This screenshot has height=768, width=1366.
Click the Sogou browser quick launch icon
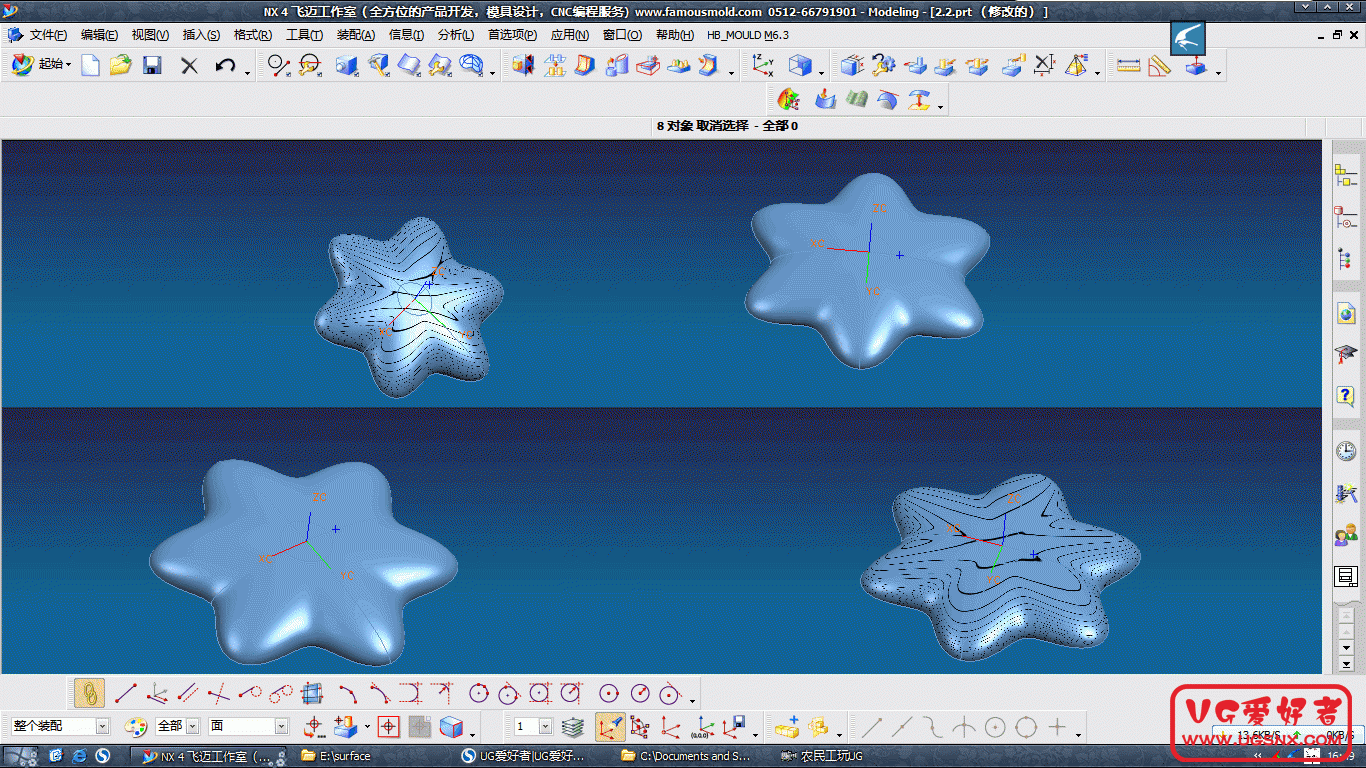(x=101, y=756)
